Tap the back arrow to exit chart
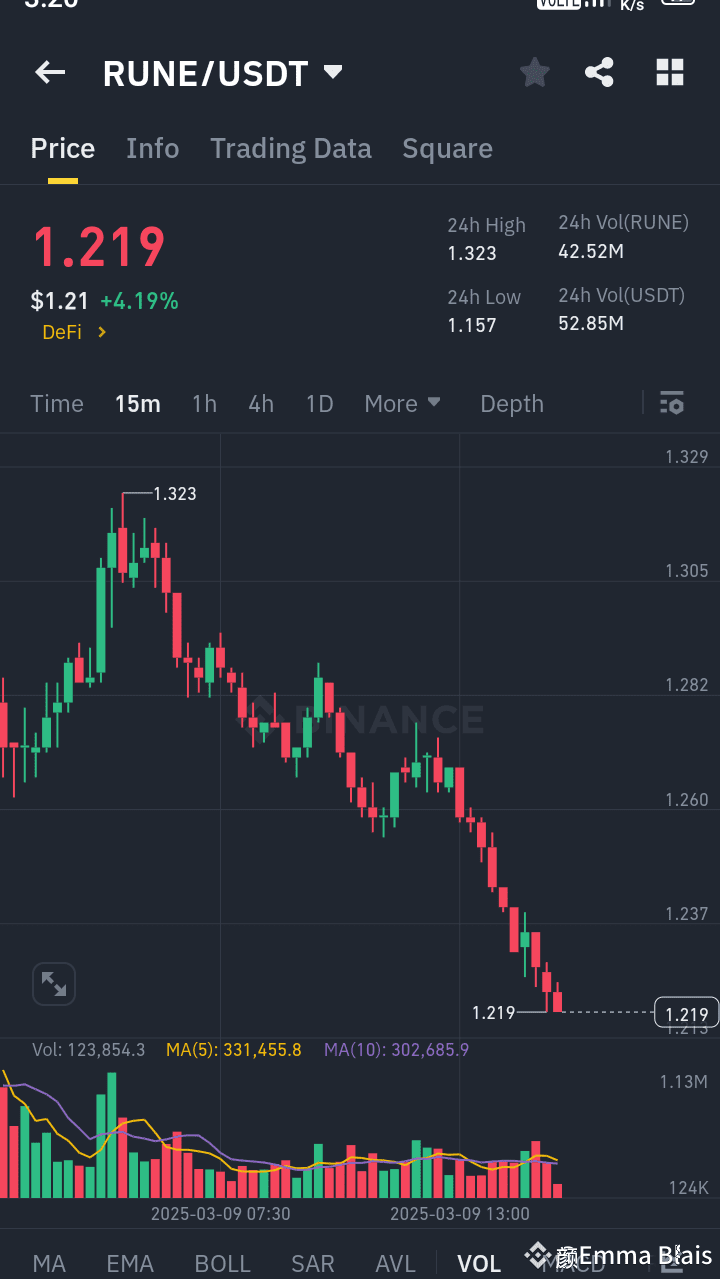The width and height of the screenshot is (720, 1279). (x=50, y=72)
